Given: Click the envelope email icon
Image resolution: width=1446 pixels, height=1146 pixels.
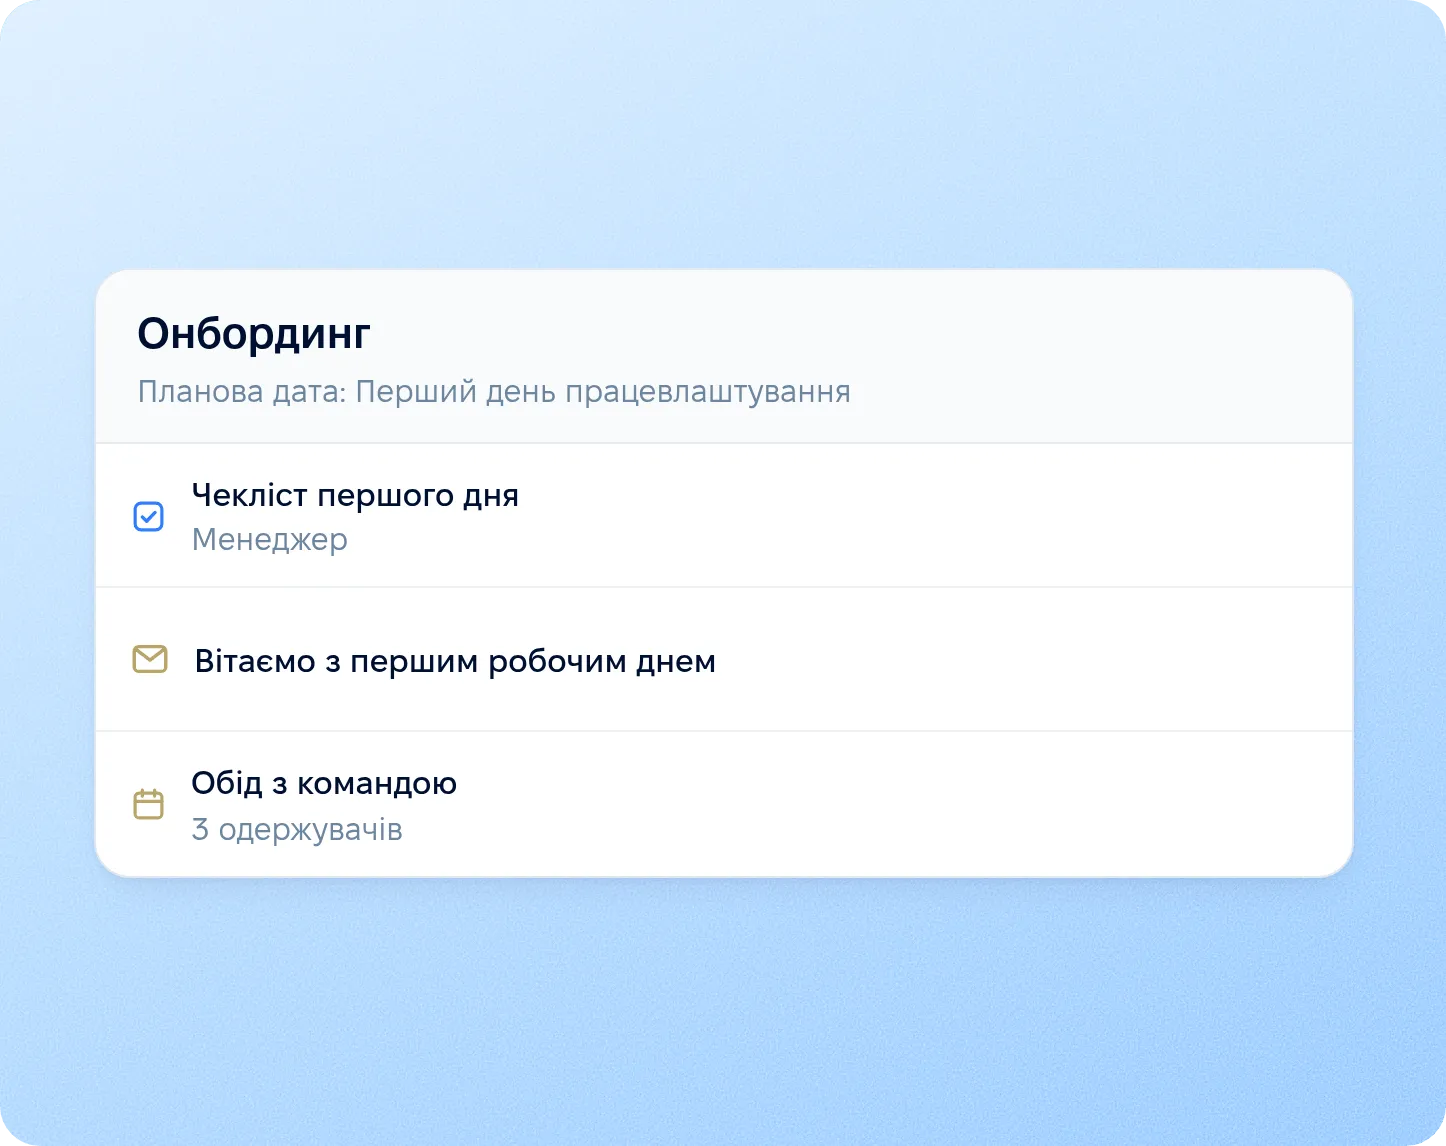Looking at the screenshot, I should pyautogui.click(x=150, y=659).
